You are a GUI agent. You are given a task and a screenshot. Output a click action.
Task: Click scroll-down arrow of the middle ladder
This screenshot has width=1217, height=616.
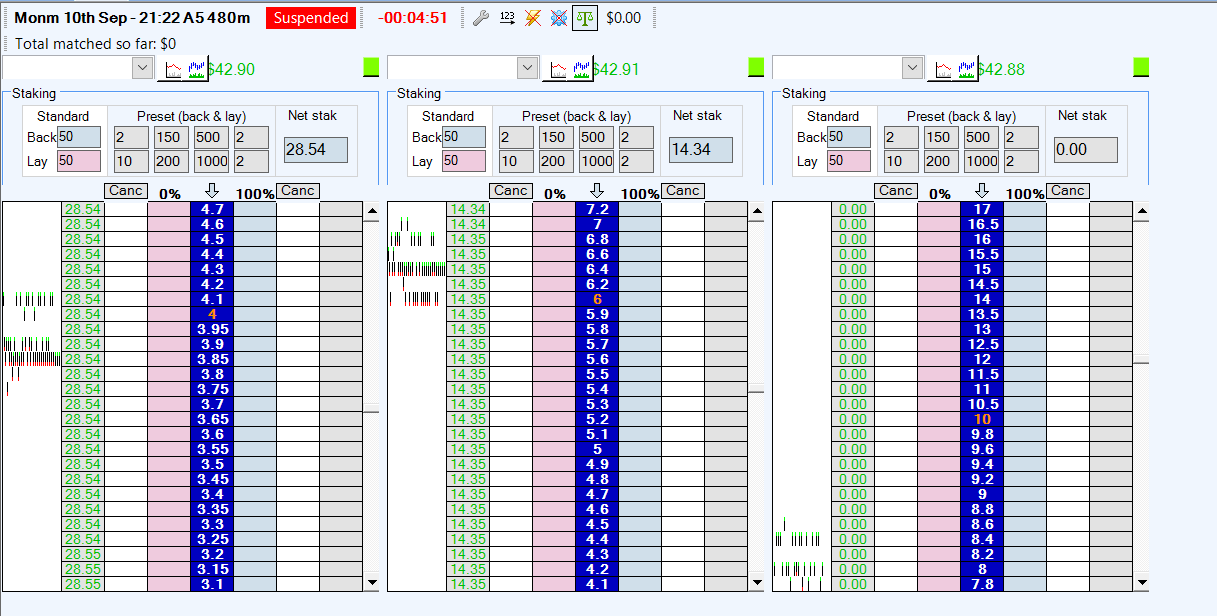757,582
